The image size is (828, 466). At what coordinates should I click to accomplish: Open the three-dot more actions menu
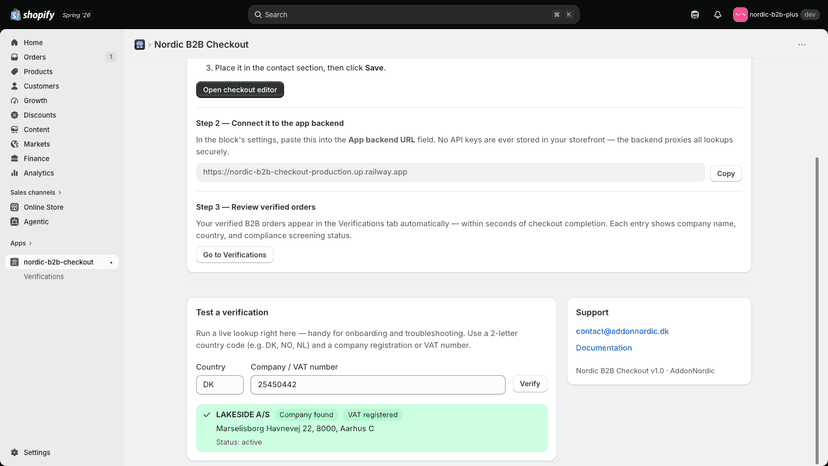tap(802, 45)
